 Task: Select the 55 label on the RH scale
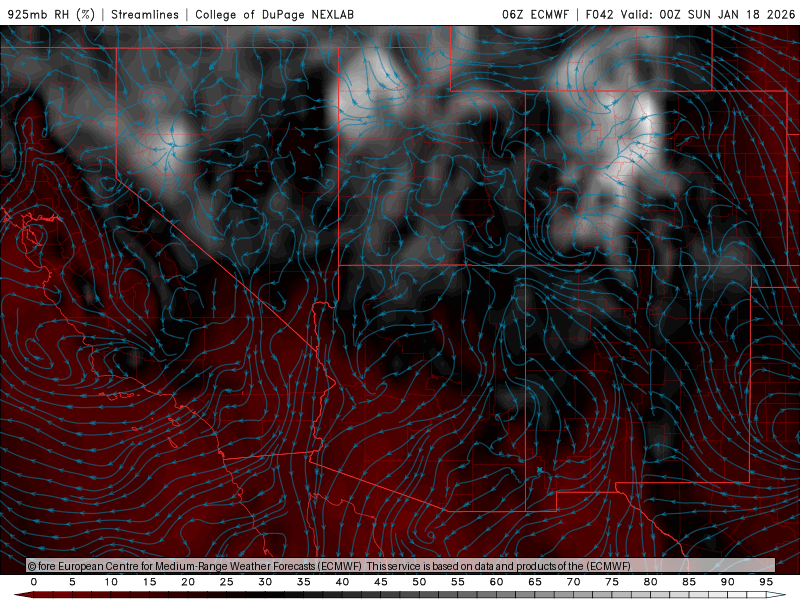[458, 582]
